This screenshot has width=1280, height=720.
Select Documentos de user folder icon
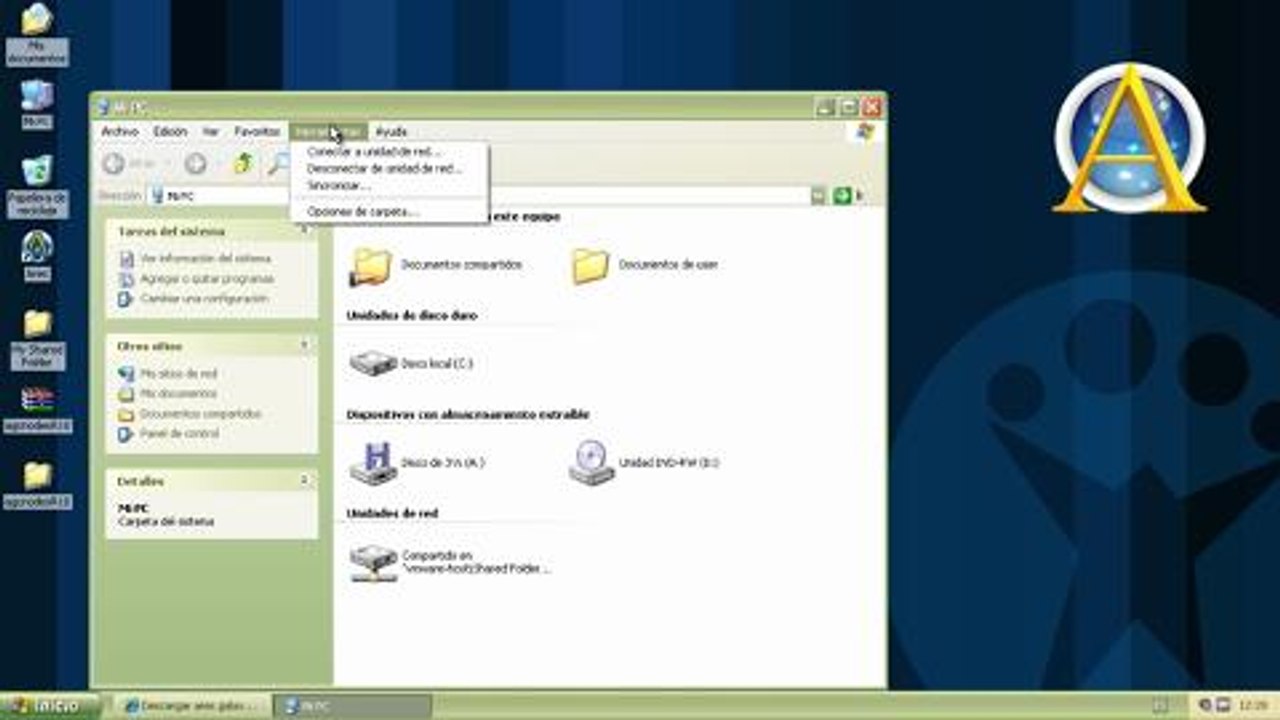click(590, 266)
